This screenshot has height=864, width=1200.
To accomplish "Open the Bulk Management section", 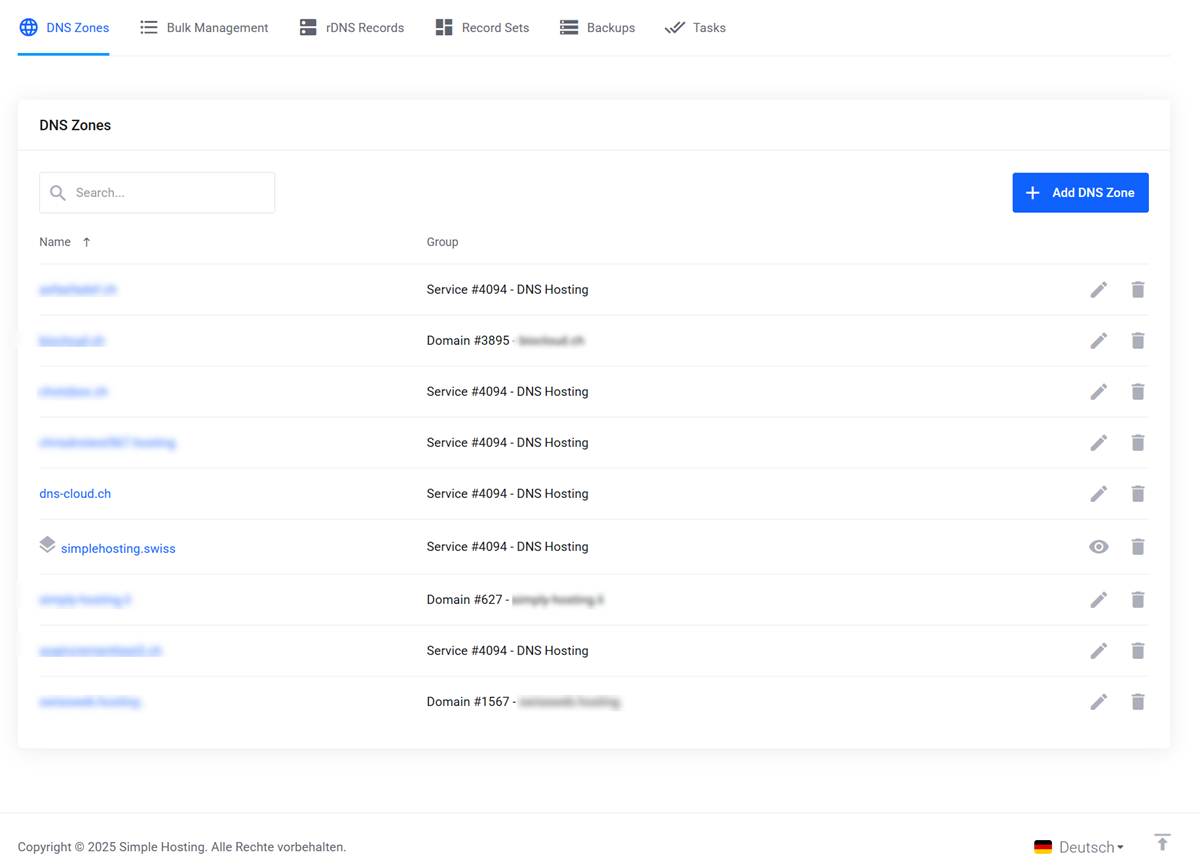I will click(x=204, y=27).
